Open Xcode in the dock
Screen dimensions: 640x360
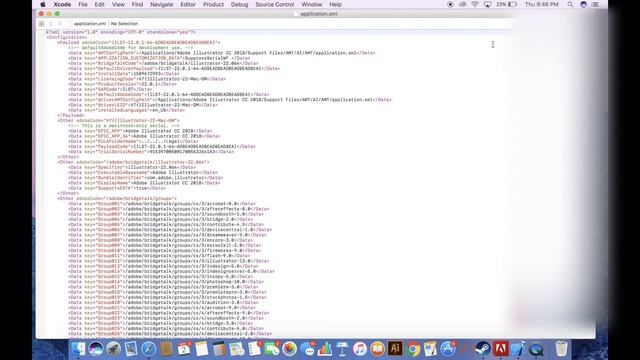click(518, 349)
